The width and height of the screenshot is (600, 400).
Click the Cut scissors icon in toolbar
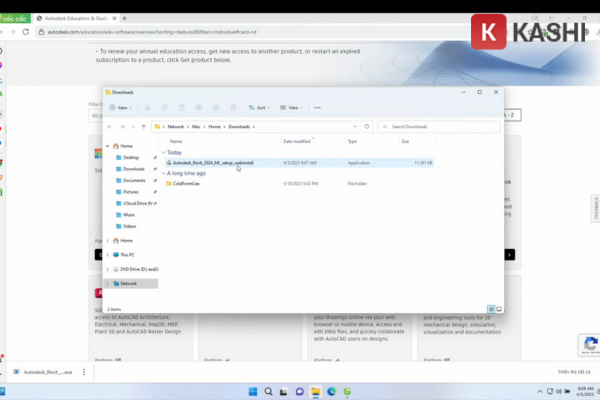point(147,107)
